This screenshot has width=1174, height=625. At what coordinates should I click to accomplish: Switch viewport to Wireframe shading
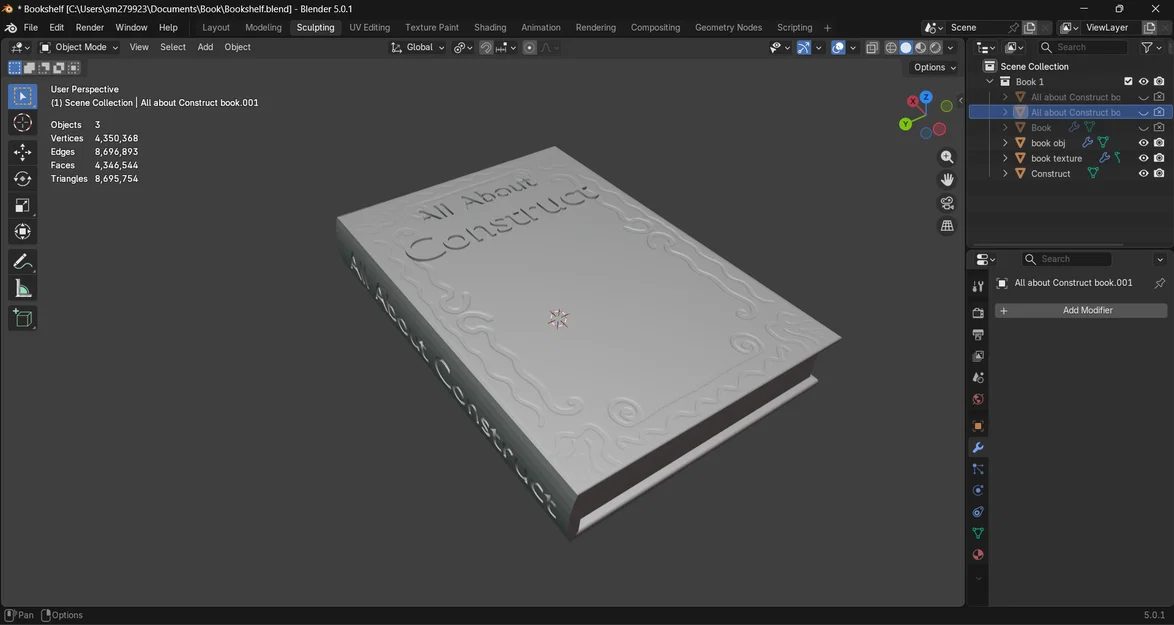[x=891, y=47]
